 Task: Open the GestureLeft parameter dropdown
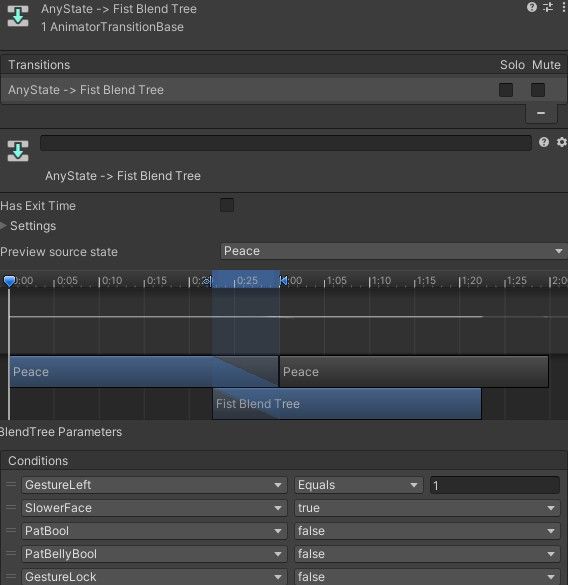tap(154, 485)
